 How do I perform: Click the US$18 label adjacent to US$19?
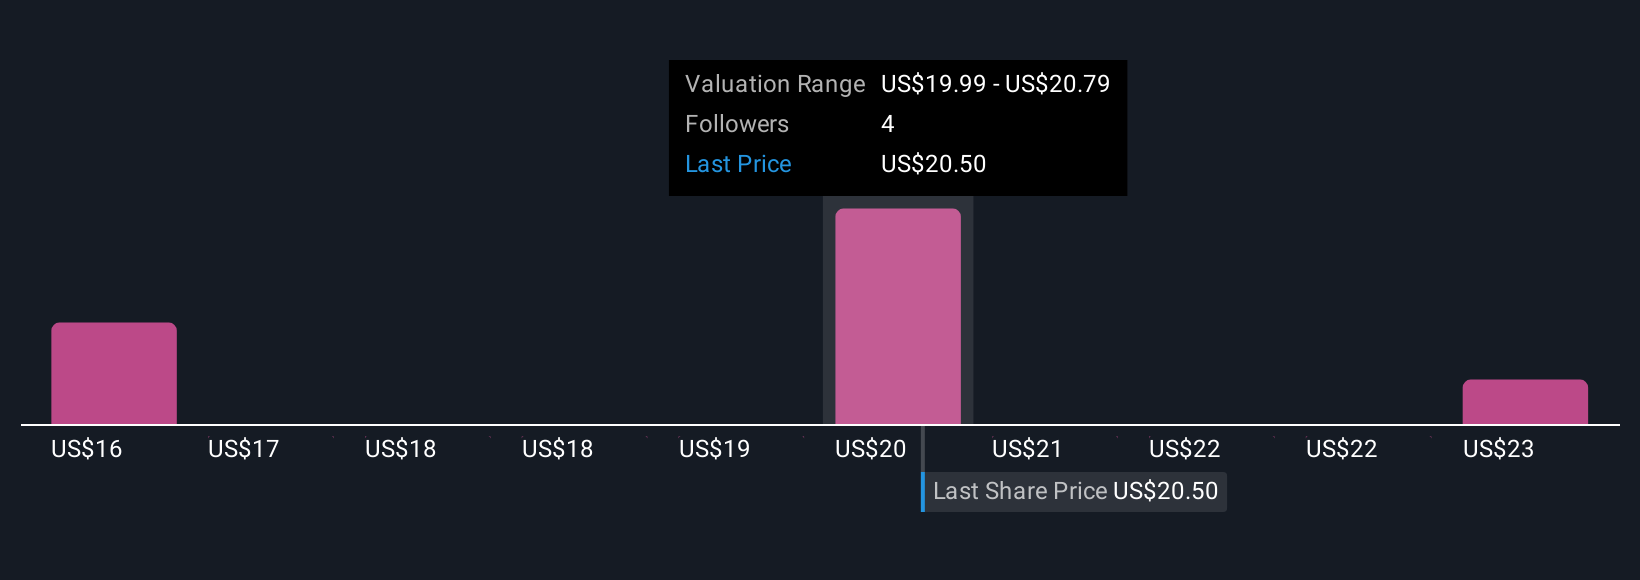tap(557, 449)
